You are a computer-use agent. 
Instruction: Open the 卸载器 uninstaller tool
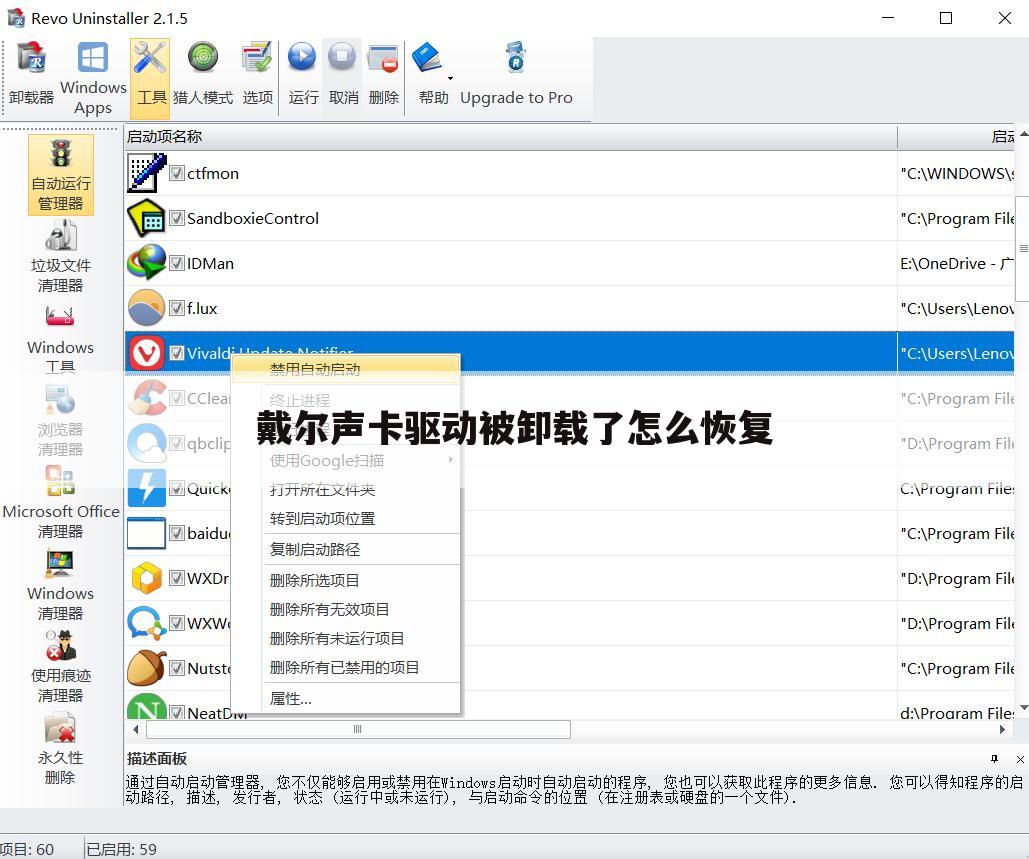pos(31,73)
